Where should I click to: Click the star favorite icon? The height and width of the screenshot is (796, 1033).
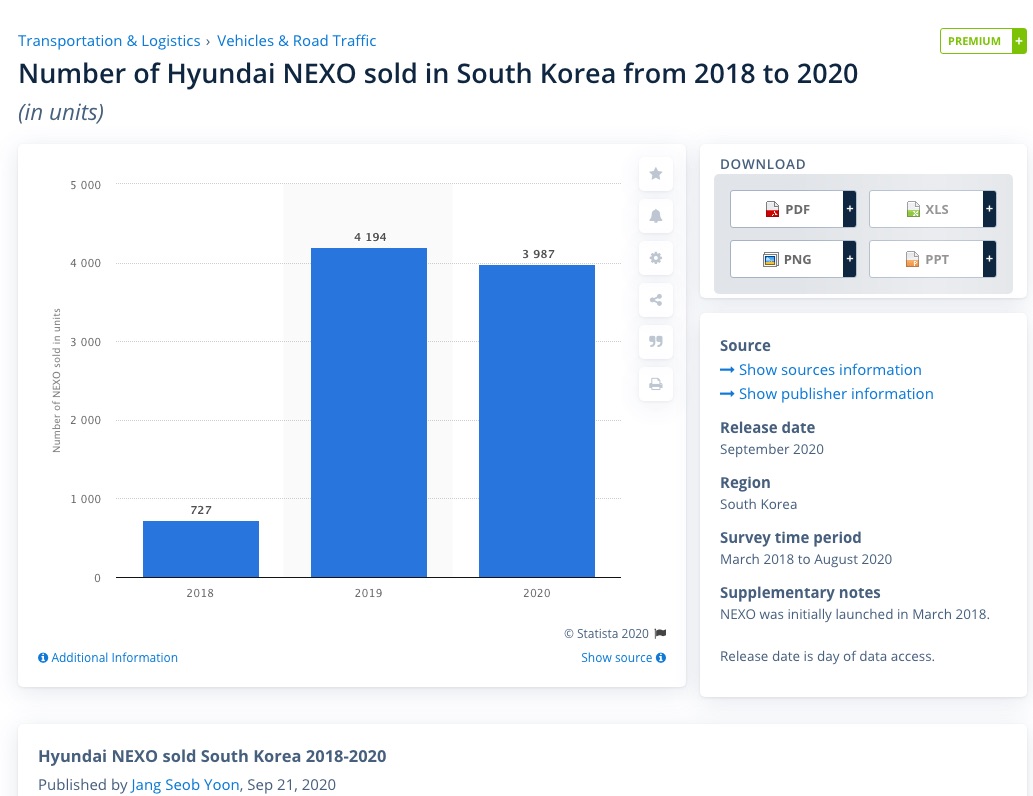point(656,174)
